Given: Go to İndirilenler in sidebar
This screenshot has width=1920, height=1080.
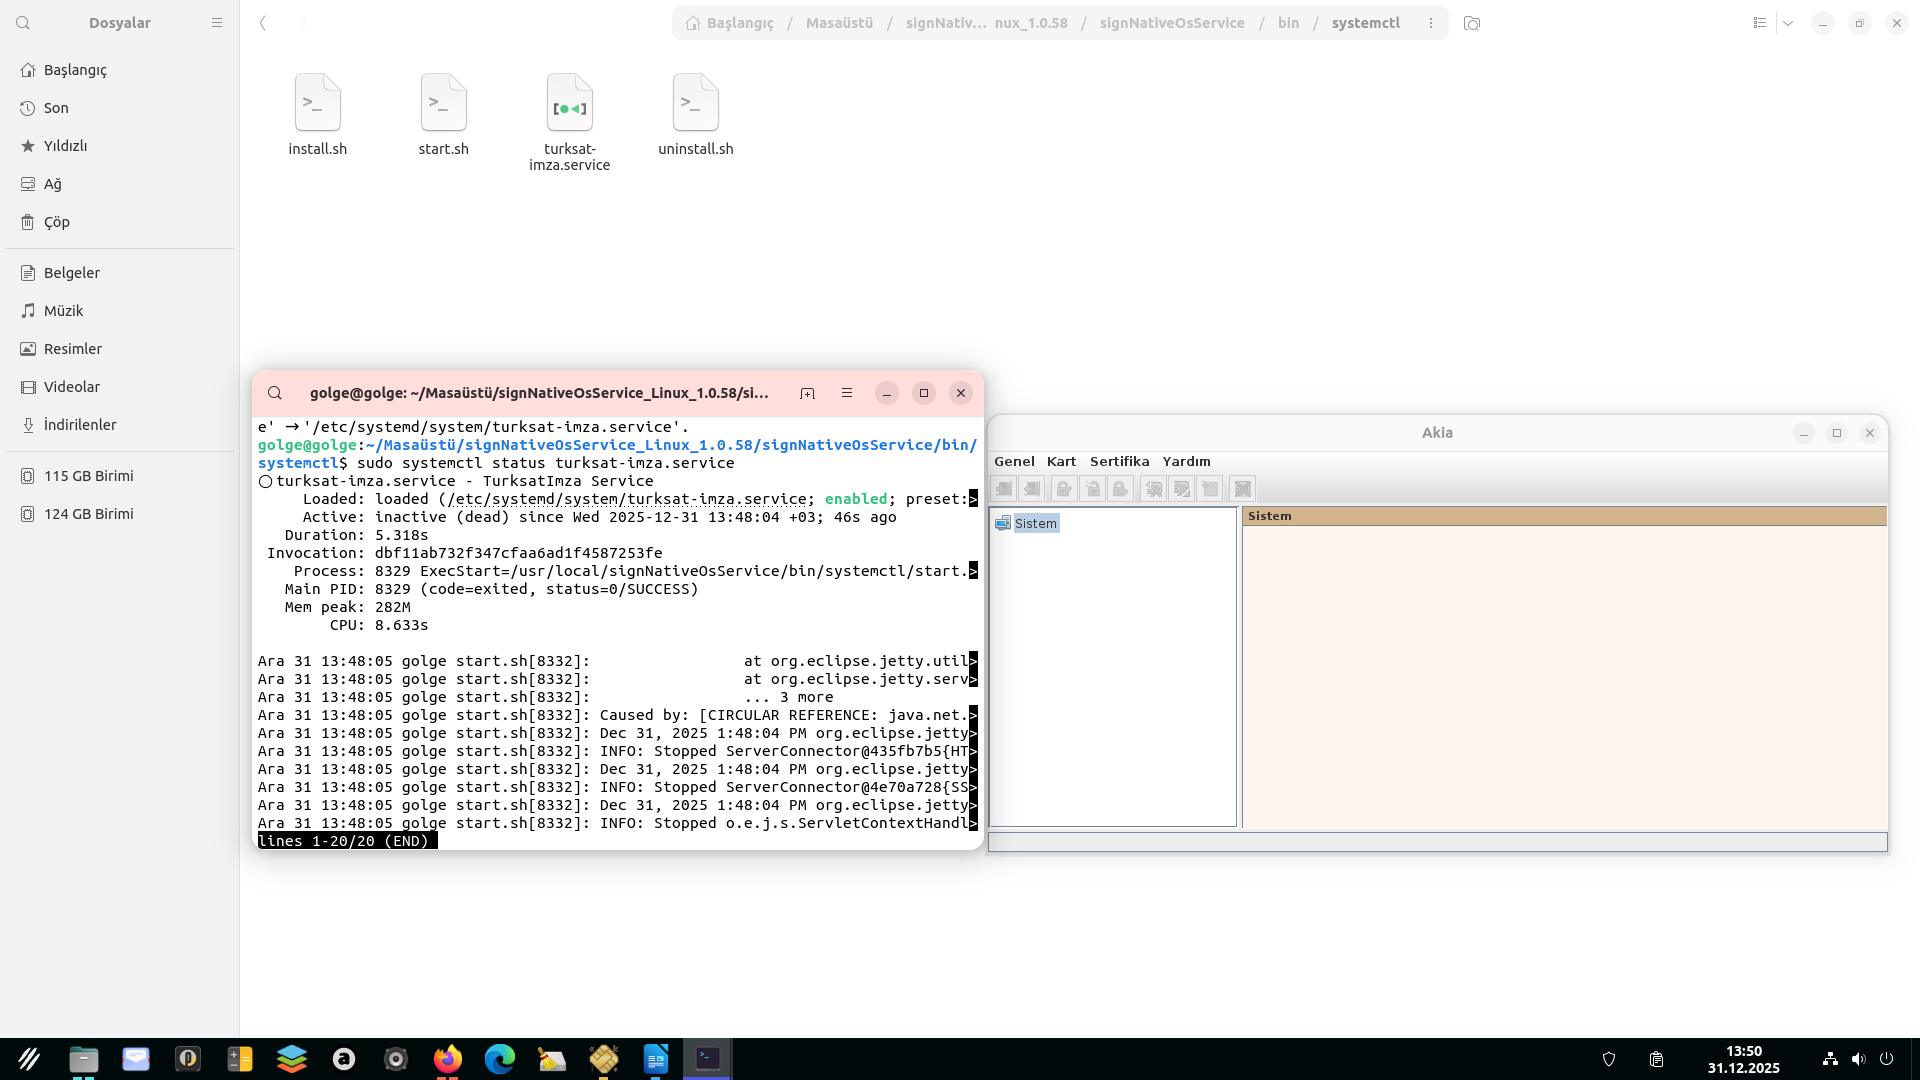Looking at the screenshot, I should [x=80, y=425].
